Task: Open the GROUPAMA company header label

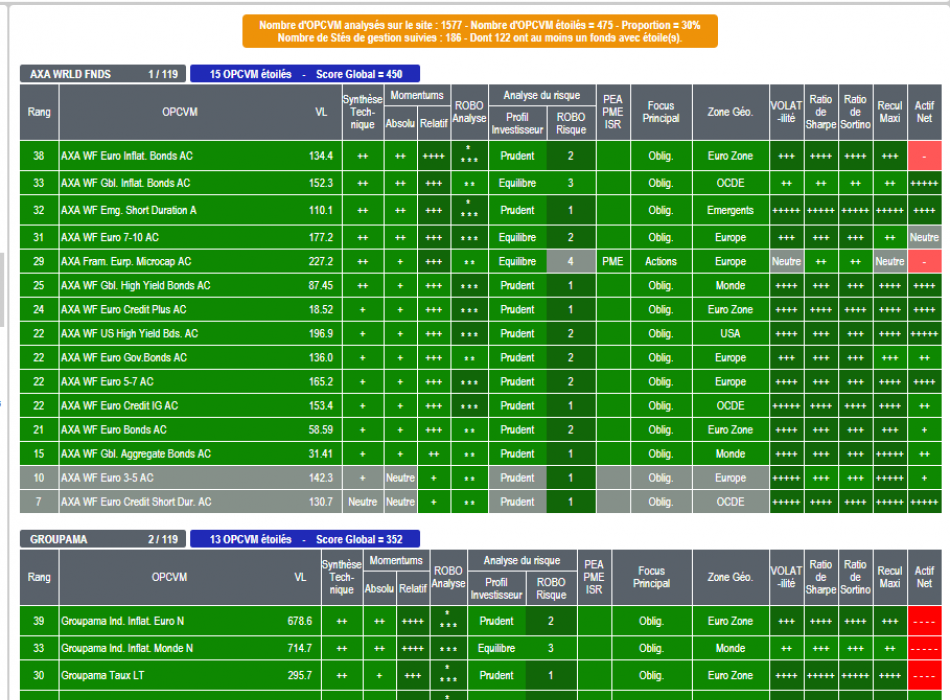Action: pyautogui.click(x=103, y=539)
